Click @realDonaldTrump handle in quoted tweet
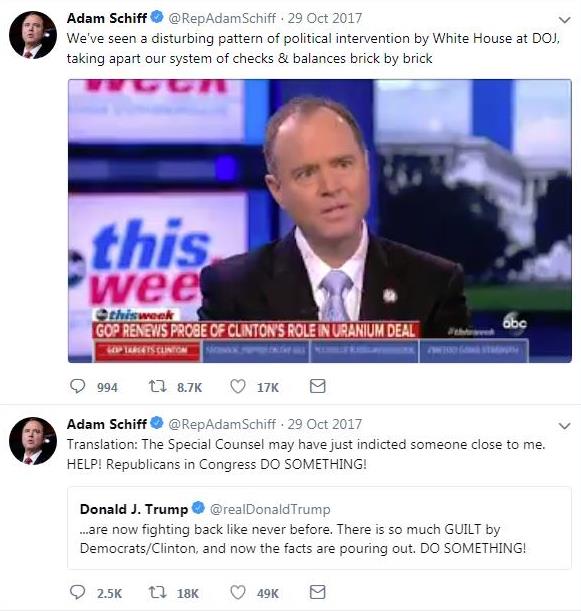Screen dimensions: 581x611 pos(270,509)
